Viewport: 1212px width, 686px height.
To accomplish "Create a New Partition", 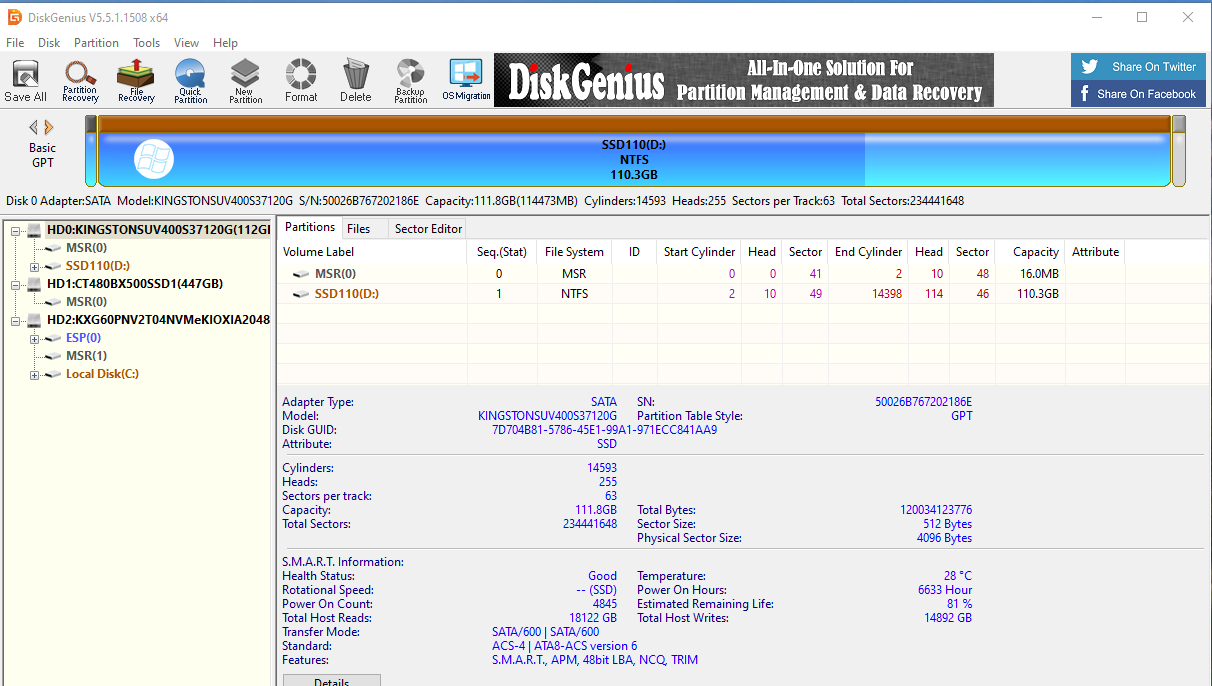I will 245,80.
